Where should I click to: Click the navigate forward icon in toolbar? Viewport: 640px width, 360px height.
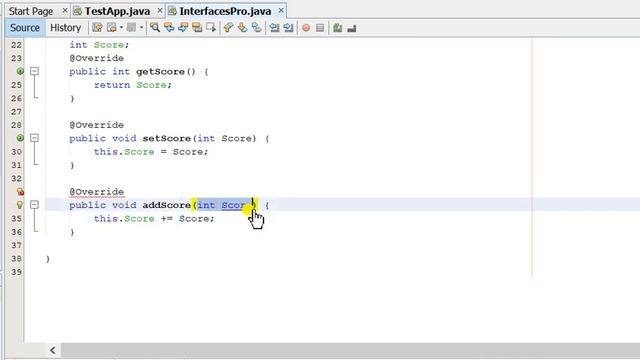pyautogui.click(x=131, y=28)
